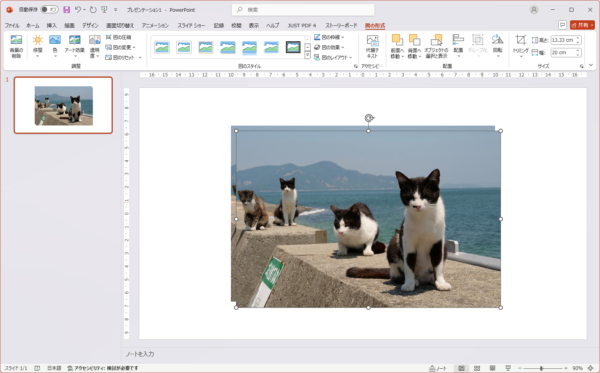Click the zoom slider in status bar
Viewport: 600px width, 373px height.
pos(541,368)
